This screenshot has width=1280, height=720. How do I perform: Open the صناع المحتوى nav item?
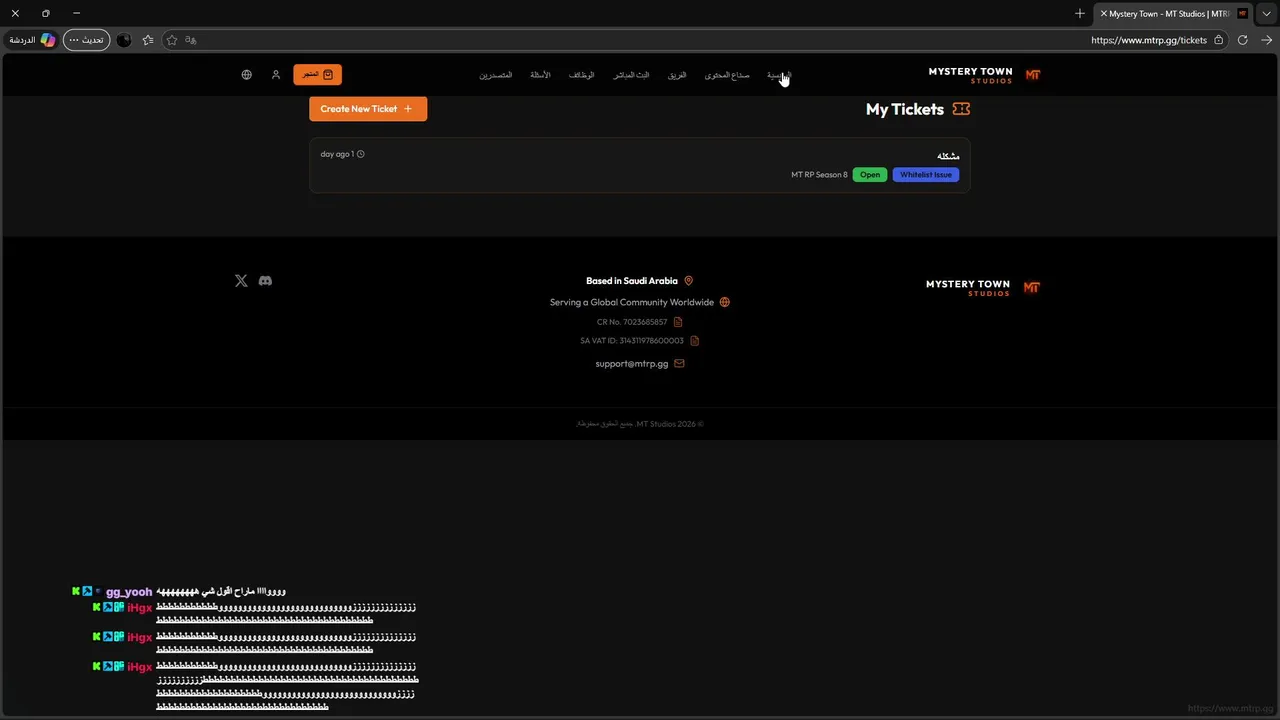click(x=727, y=75)
